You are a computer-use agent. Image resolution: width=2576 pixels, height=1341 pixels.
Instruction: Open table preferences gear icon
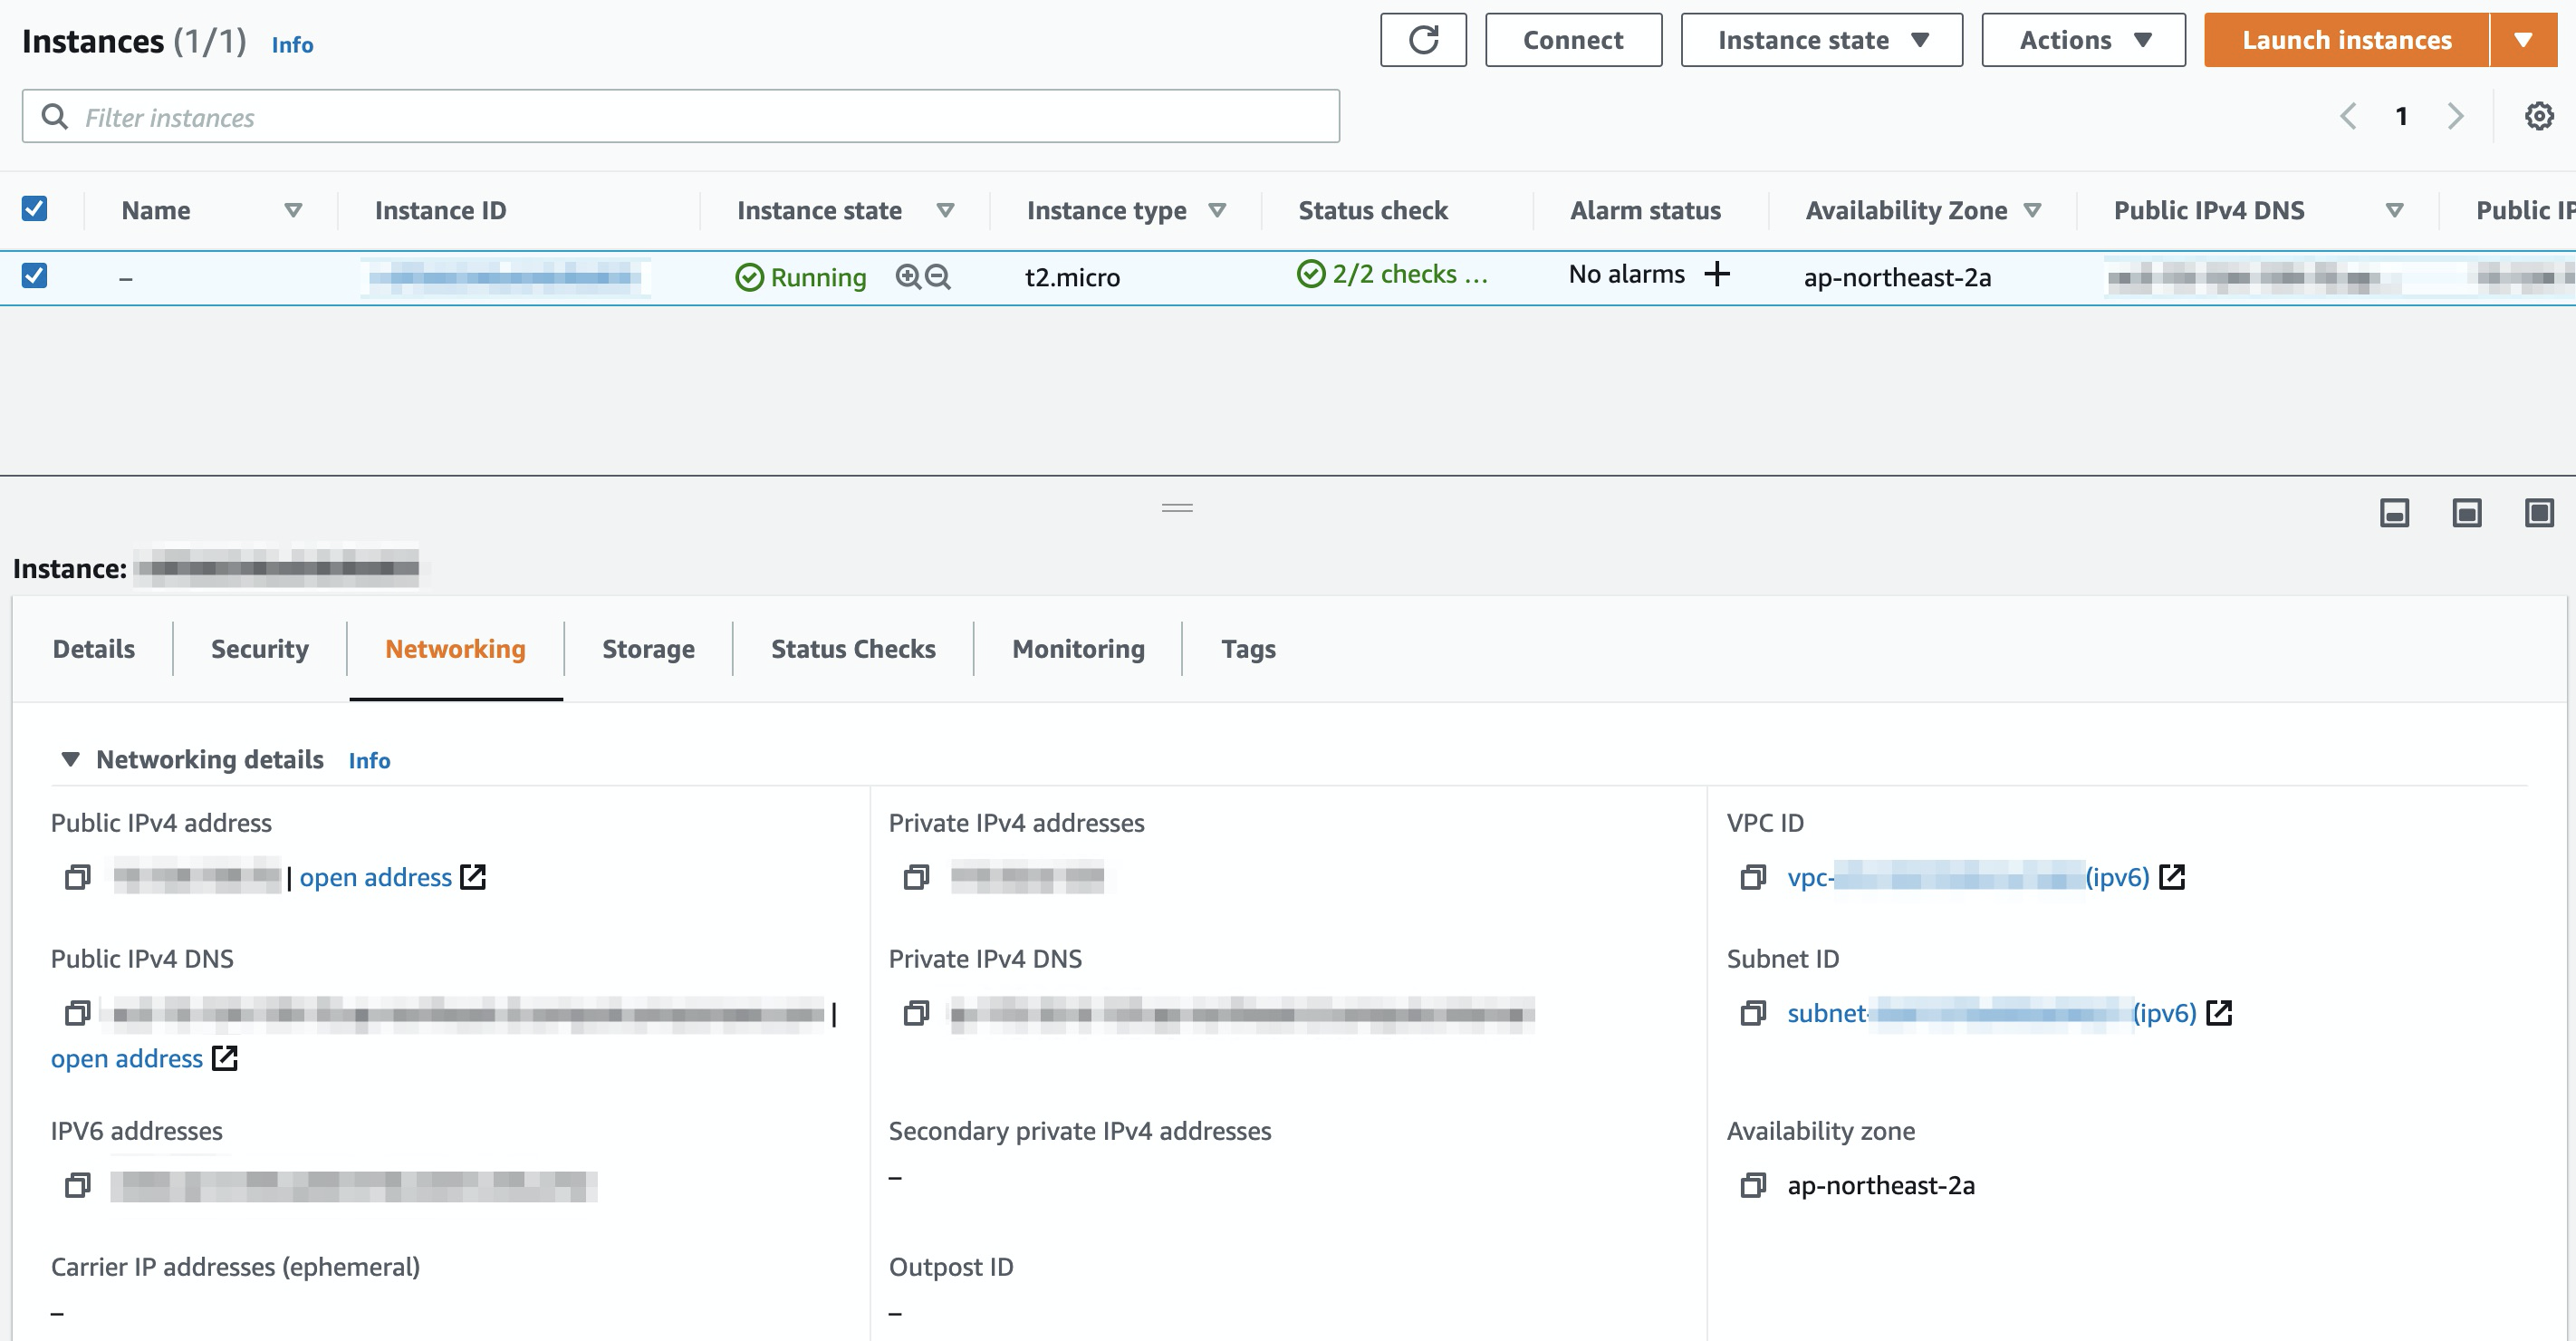[x=2538, y=116]
